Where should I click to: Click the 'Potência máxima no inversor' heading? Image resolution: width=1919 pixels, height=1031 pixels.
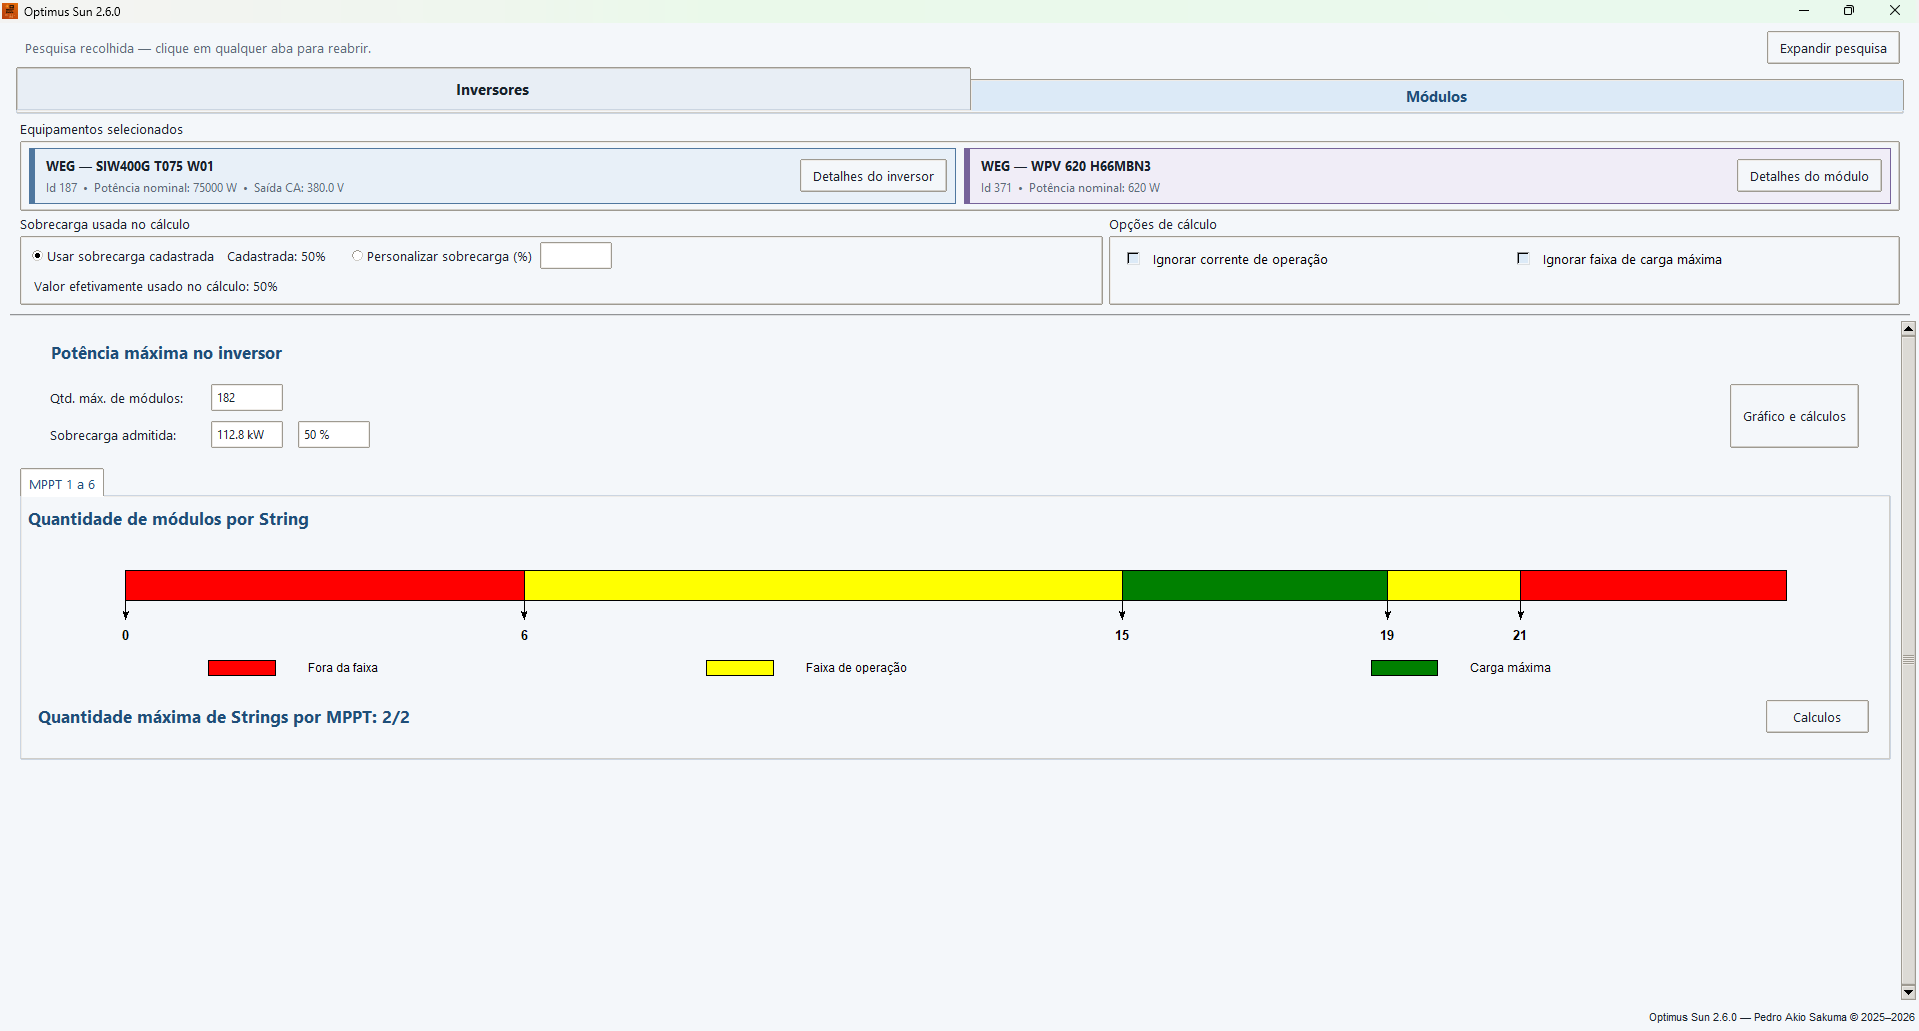pos(167,353)
